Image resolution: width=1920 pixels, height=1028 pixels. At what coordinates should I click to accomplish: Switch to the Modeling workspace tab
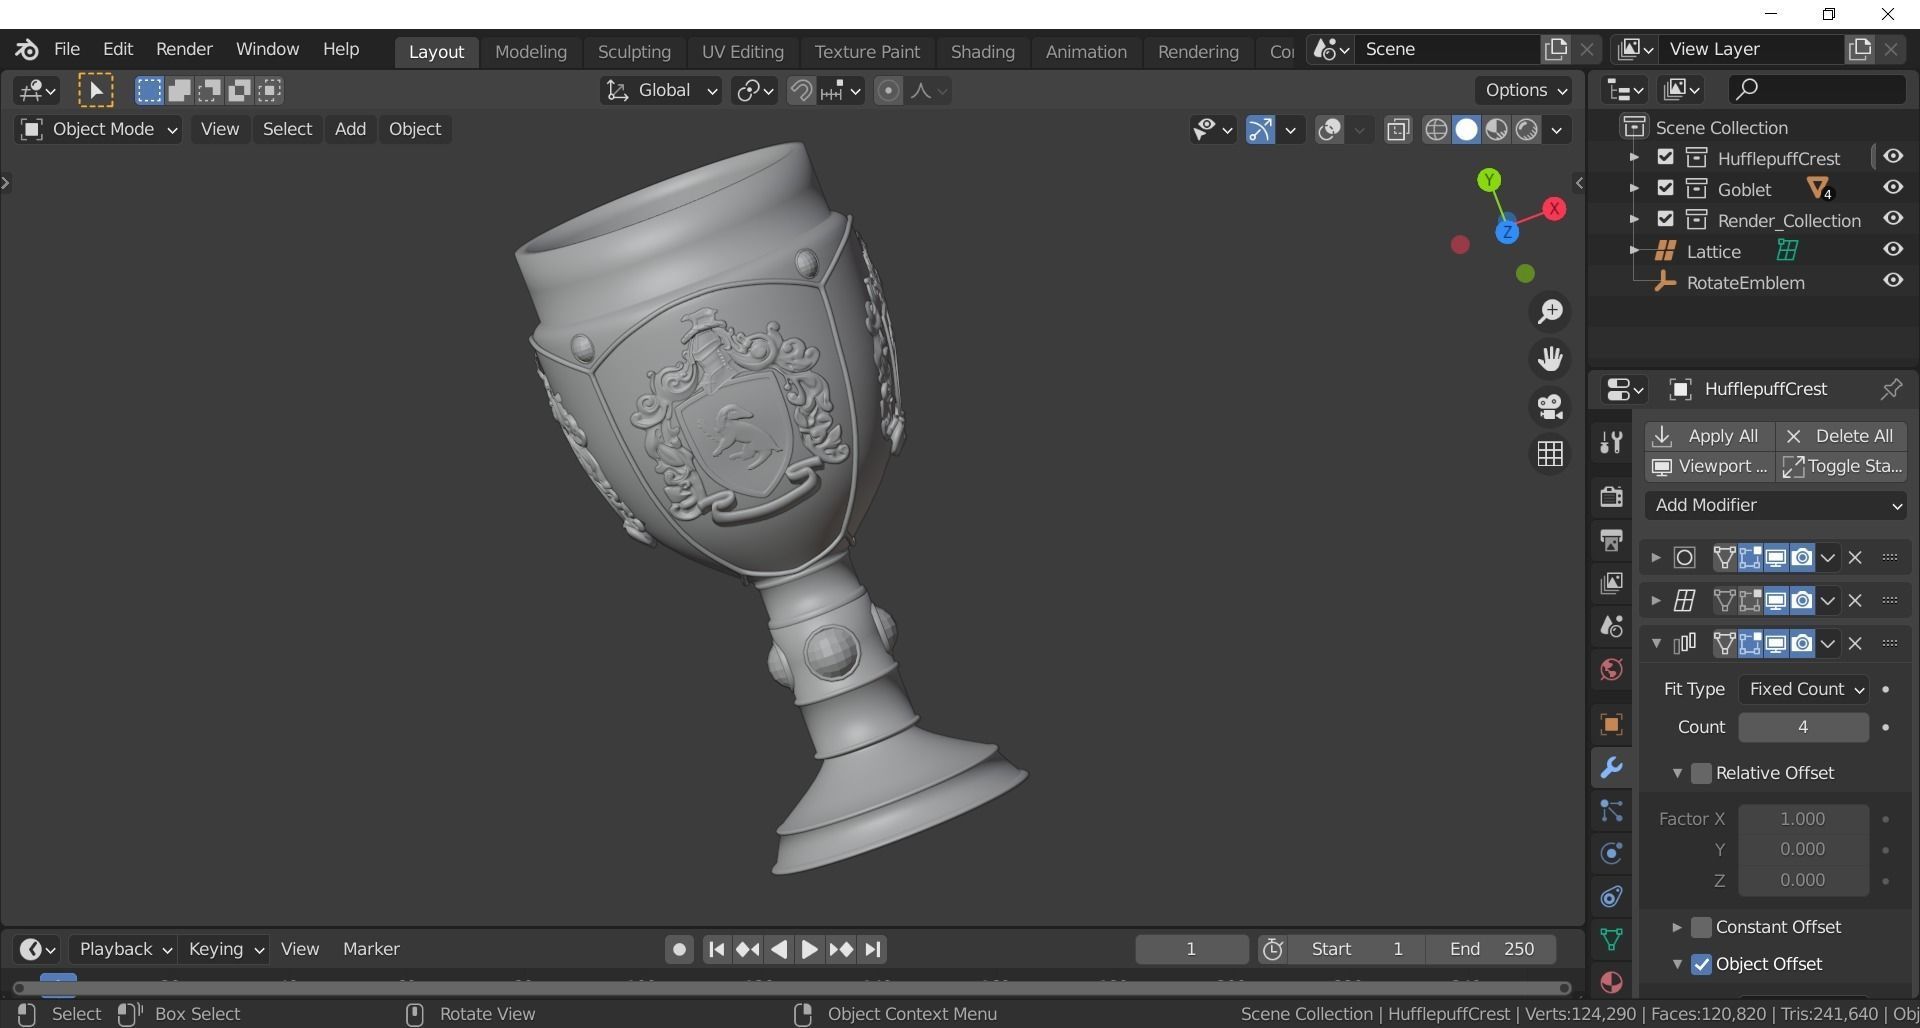point(531,51)
